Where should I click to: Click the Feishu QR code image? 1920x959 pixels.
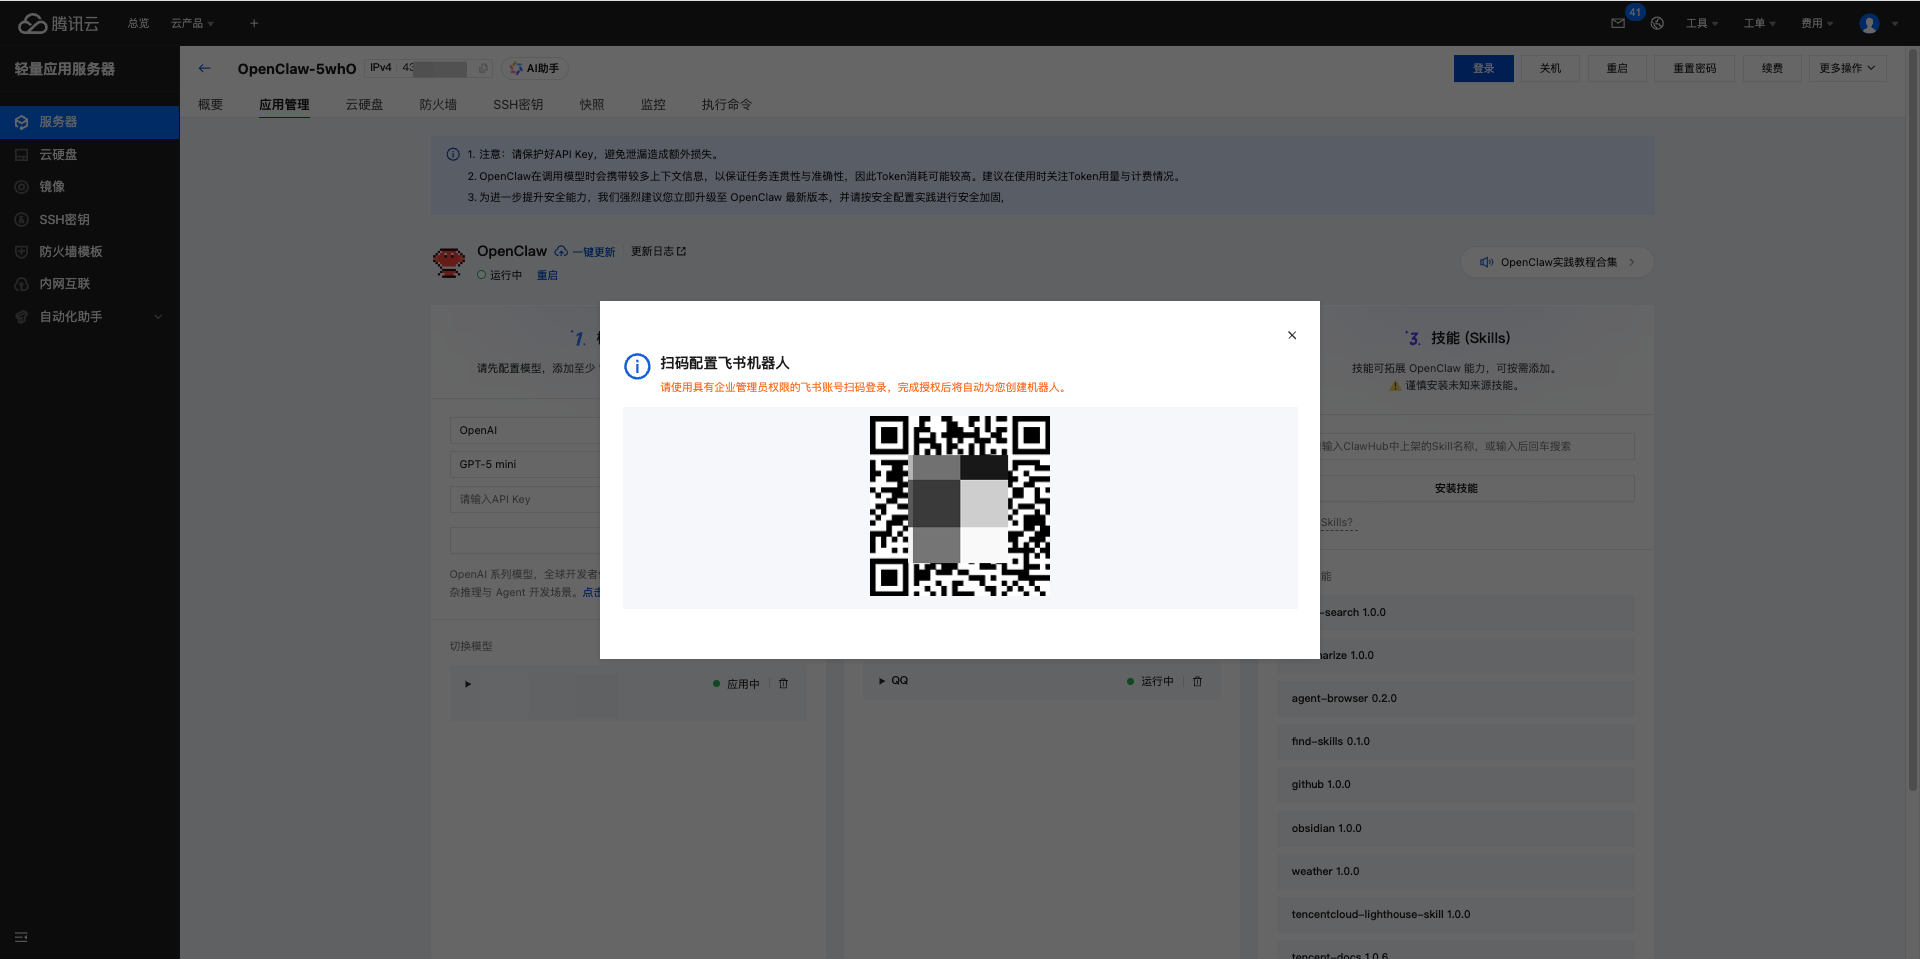coord(959,506)
